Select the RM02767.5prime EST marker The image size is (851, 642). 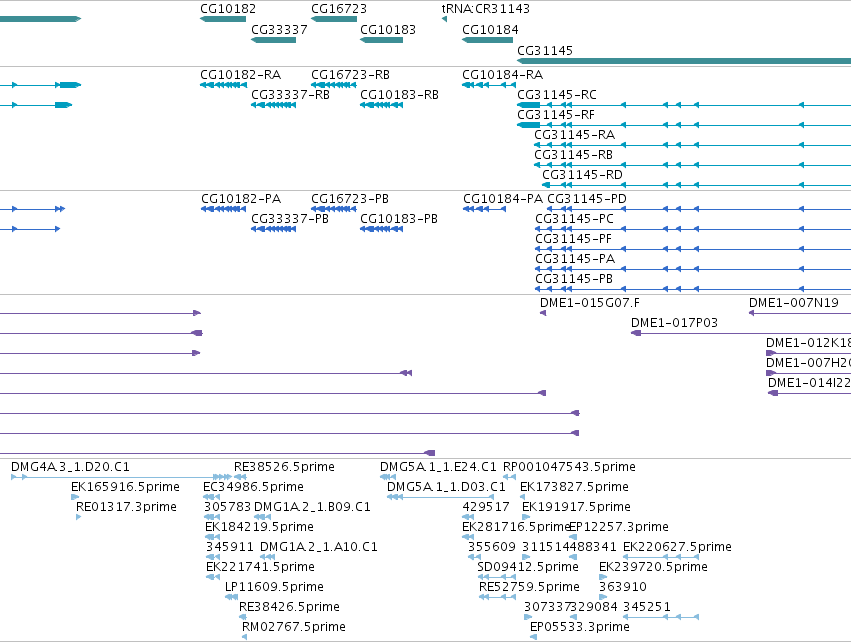click(244, 638)
